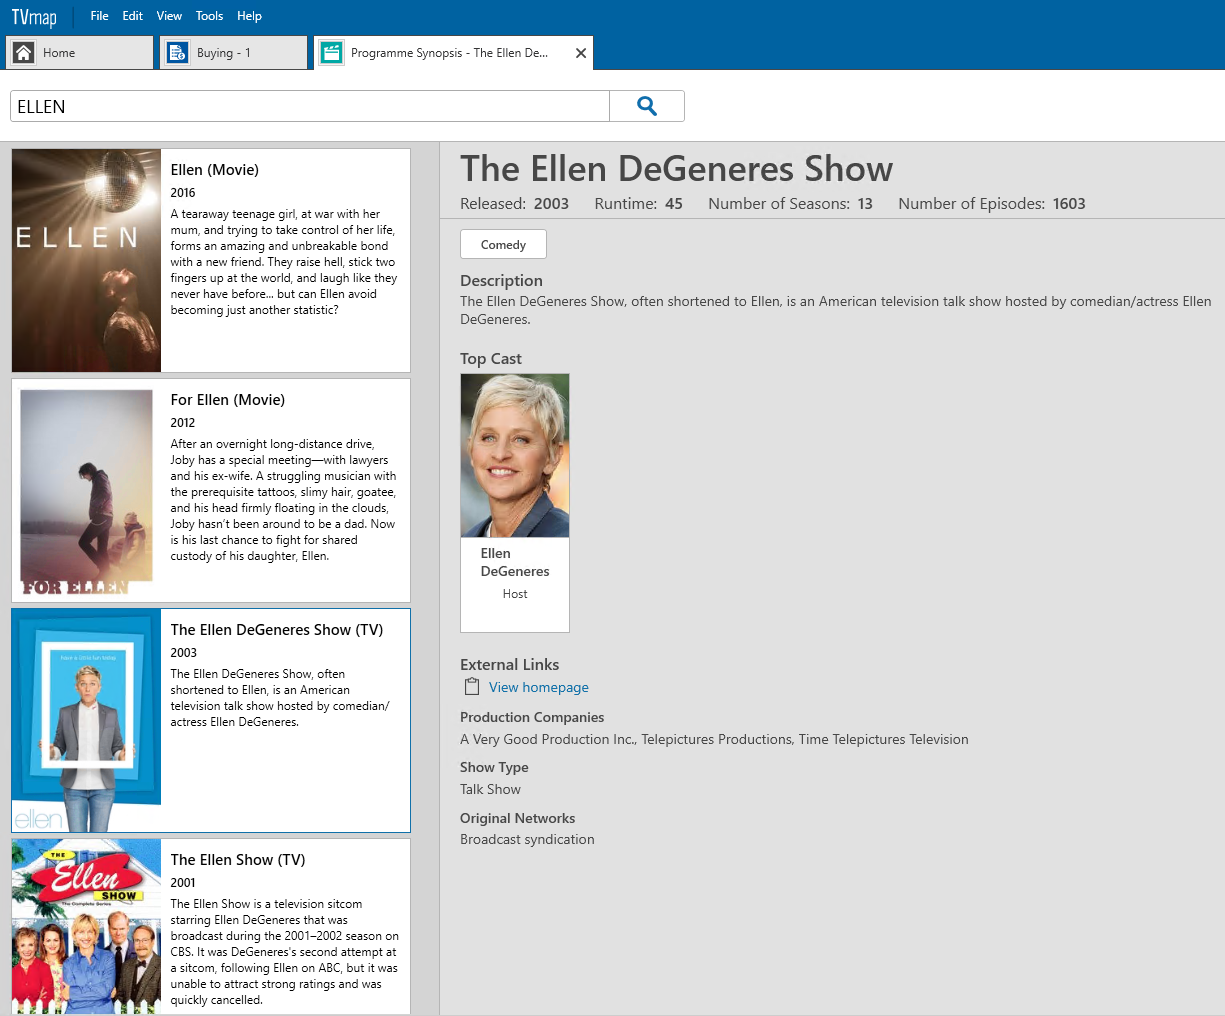Click the Host role label
The height and width of the screenshot is (1016, 1225).
515,594
